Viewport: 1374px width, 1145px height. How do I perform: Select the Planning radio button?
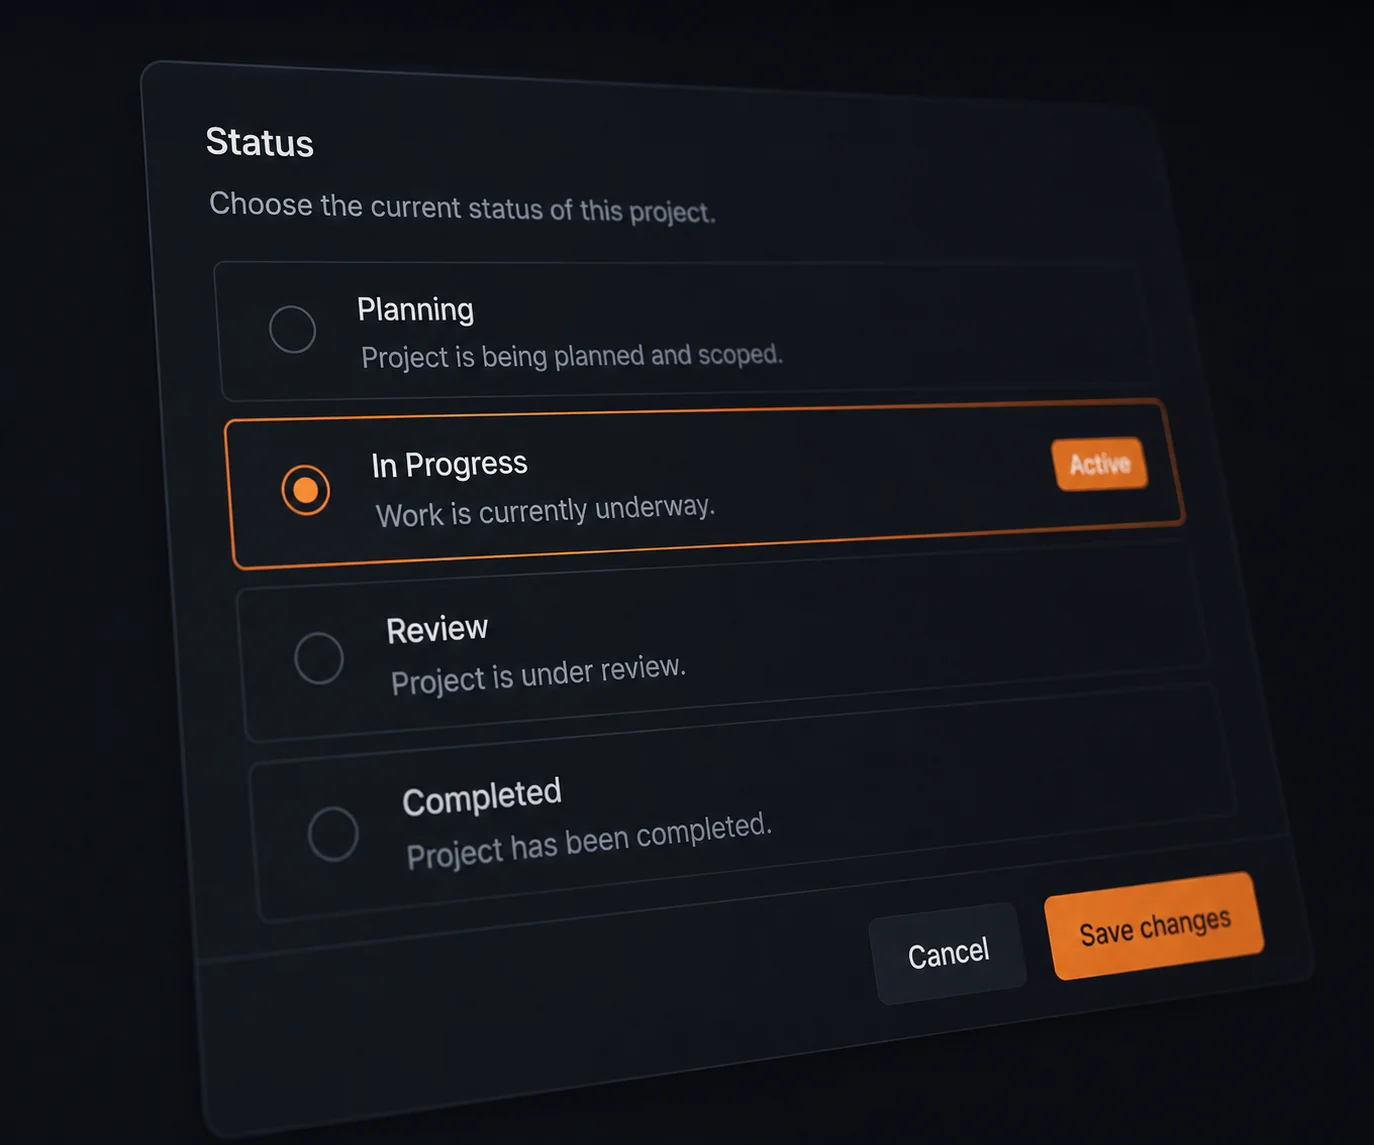click(x=293, y=329)
